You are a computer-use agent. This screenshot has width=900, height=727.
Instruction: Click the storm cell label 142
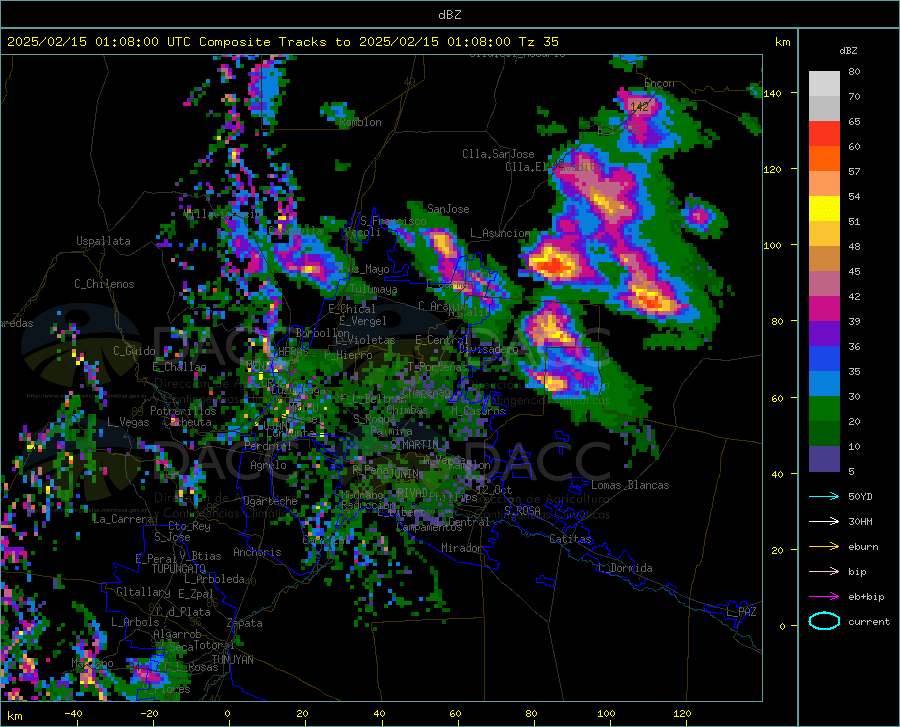click(639, 107)
